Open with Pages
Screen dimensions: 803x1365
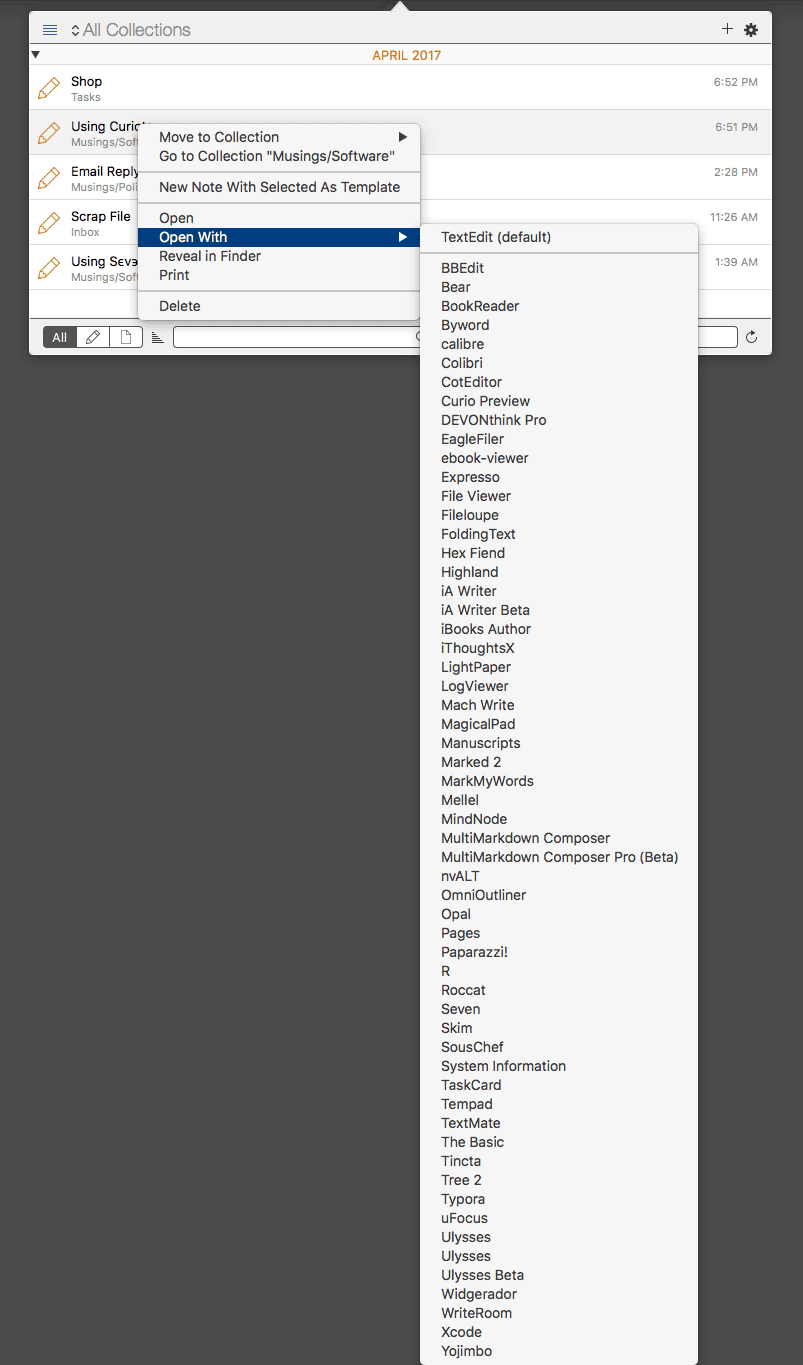click(559, 933)
